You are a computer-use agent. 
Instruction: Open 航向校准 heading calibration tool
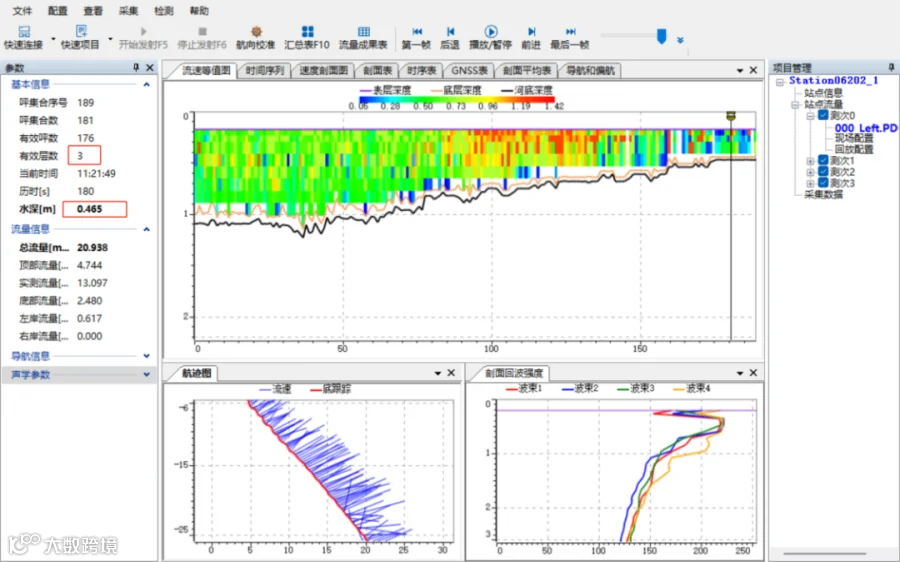255,32
